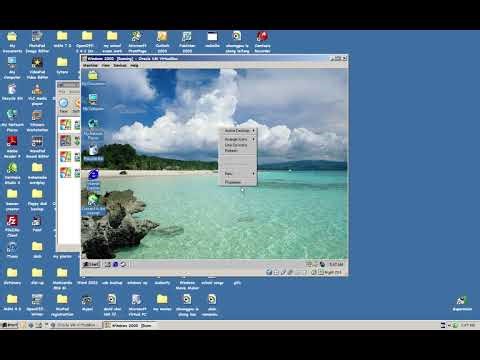Select host My Documents folder icon
The image size is (480, 360).
(12, 42)
